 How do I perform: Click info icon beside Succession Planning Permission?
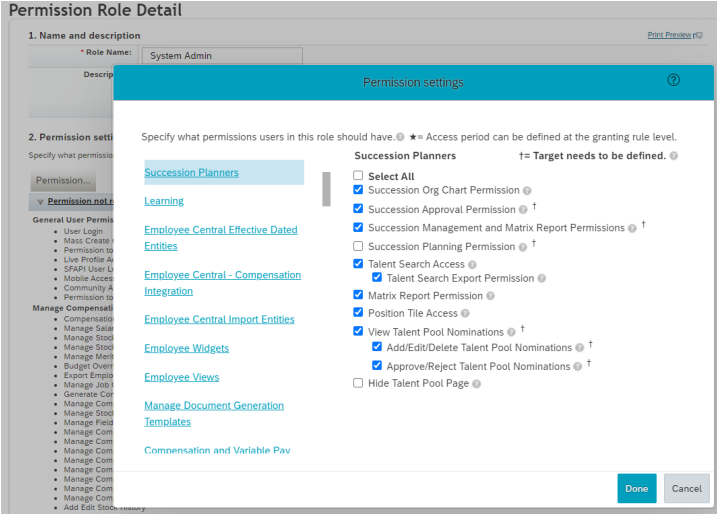coord(523,247)
